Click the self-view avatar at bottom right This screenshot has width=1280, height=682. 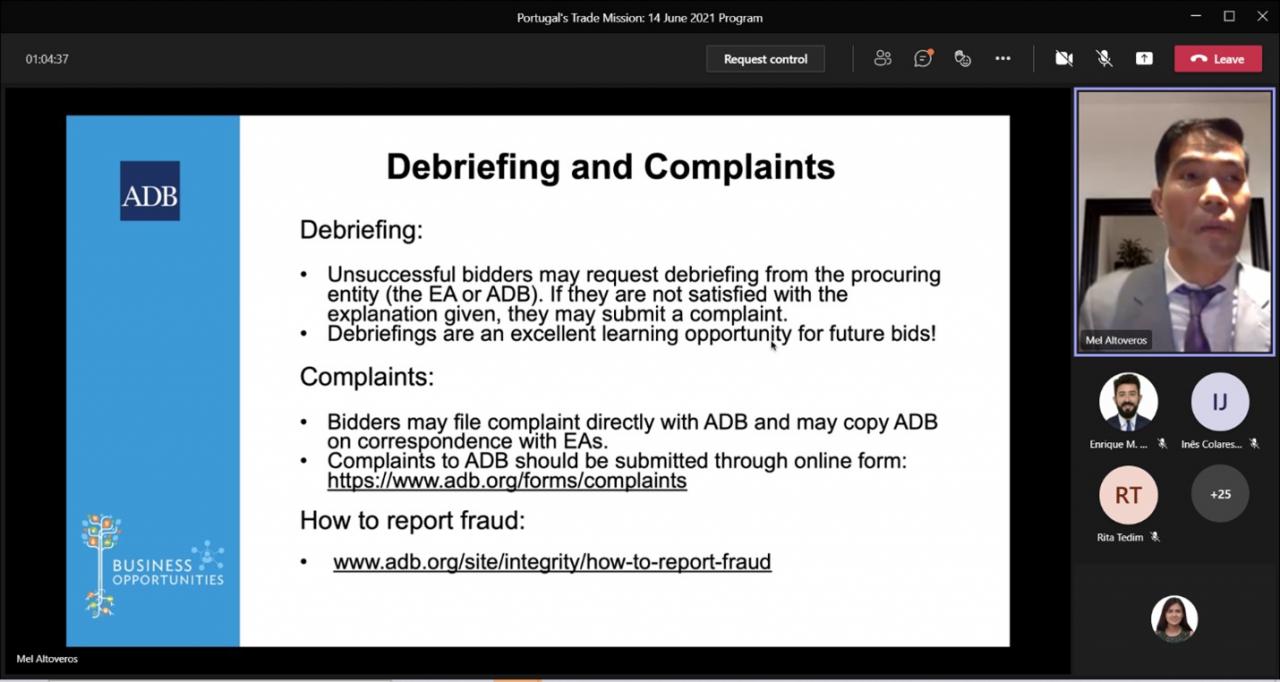click(x=1174, y=619)
